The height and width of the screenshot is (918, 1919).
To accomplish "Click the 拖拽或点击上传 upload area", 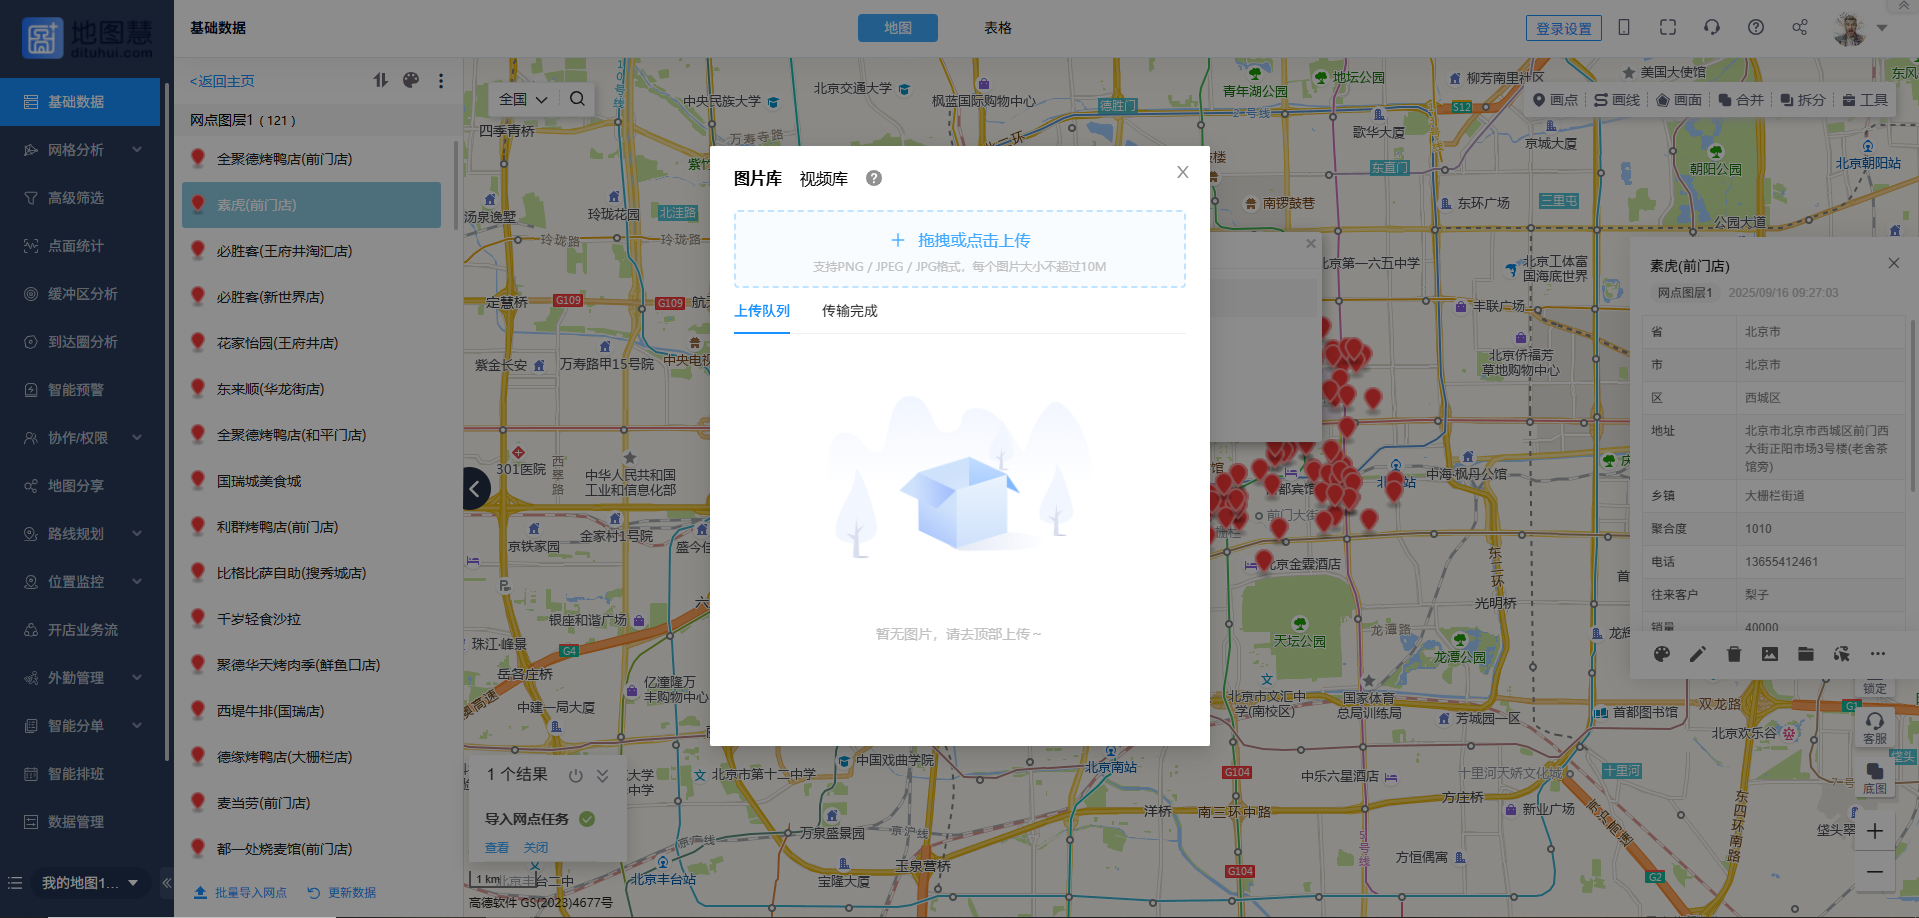I will pos(959,249).
